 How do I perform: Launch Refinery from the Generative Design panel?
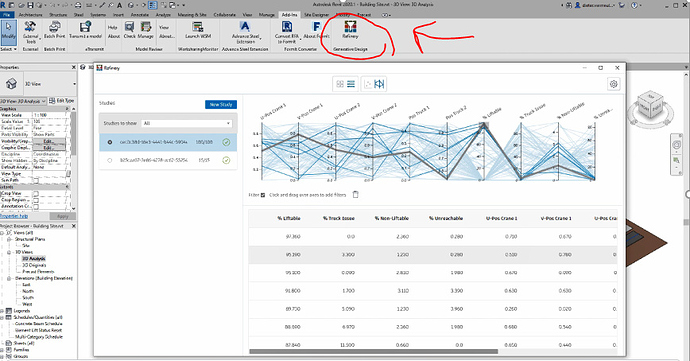point(350,30)
